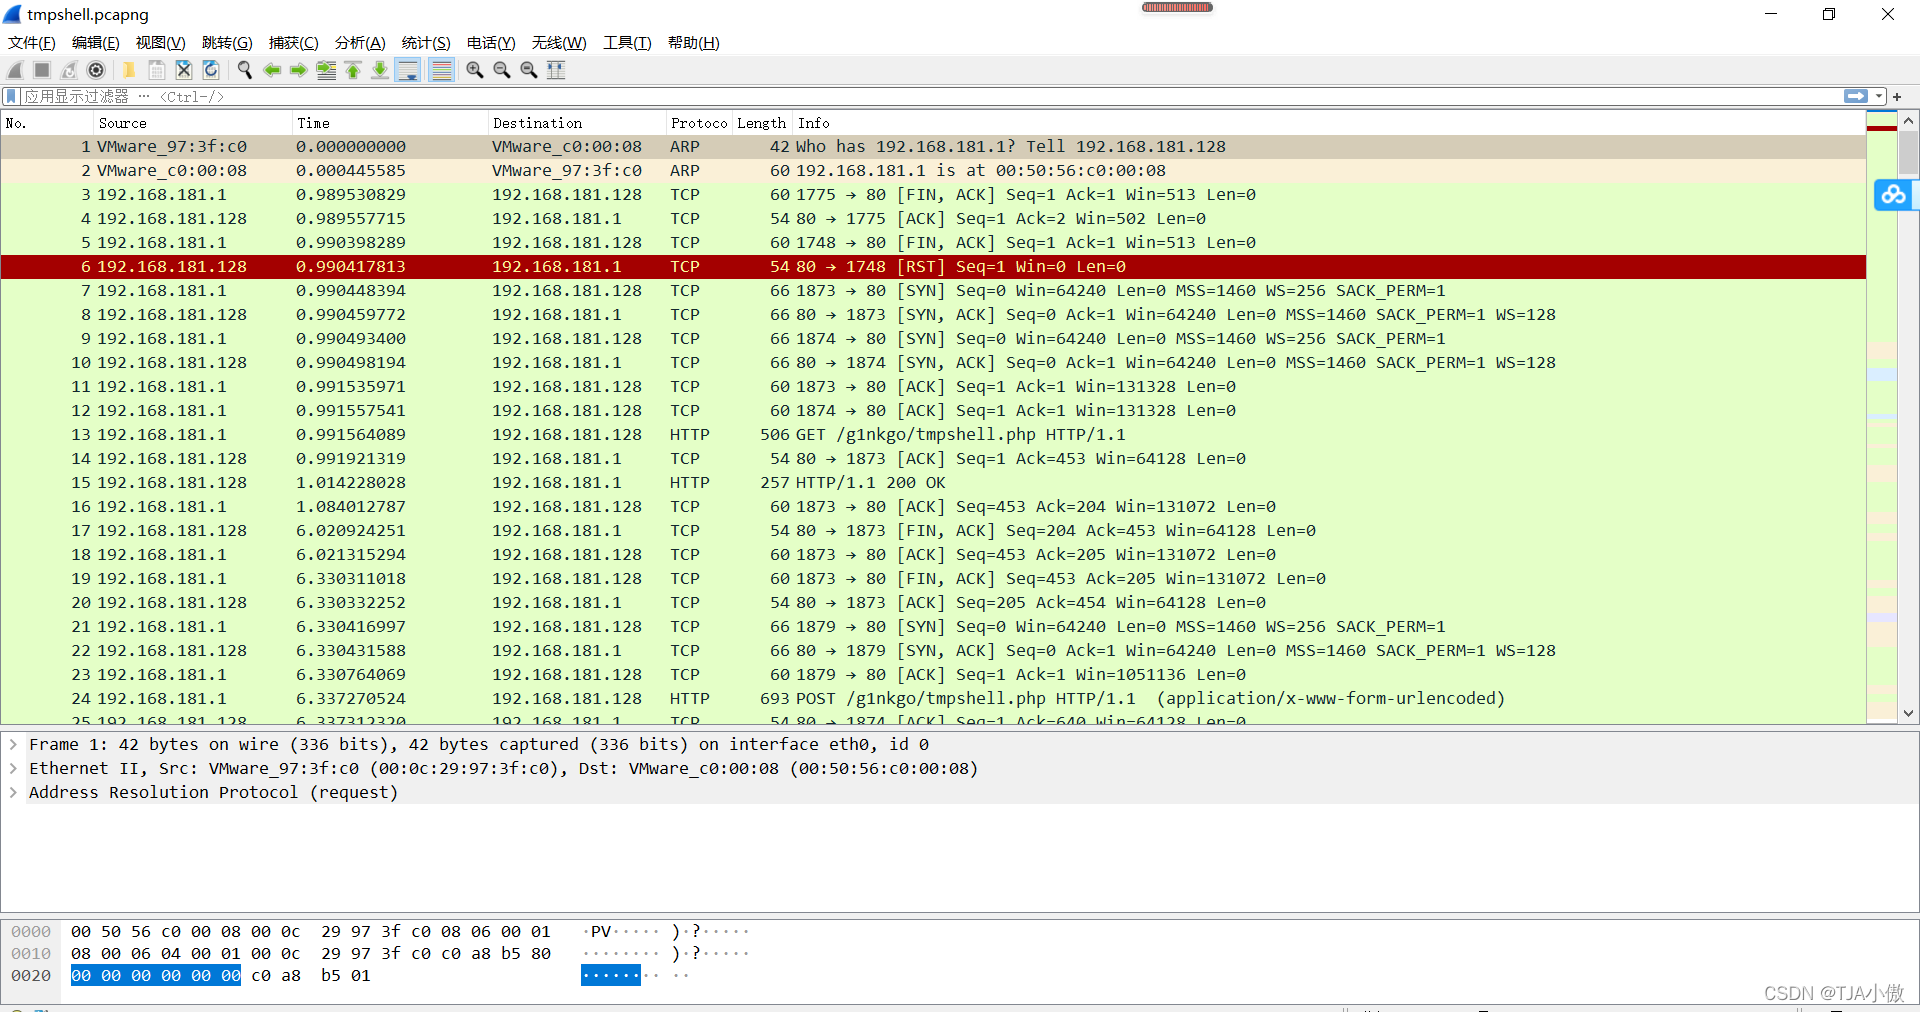Click the resize columns to fit icon
1920x1012 pixels.
point(556,70)
